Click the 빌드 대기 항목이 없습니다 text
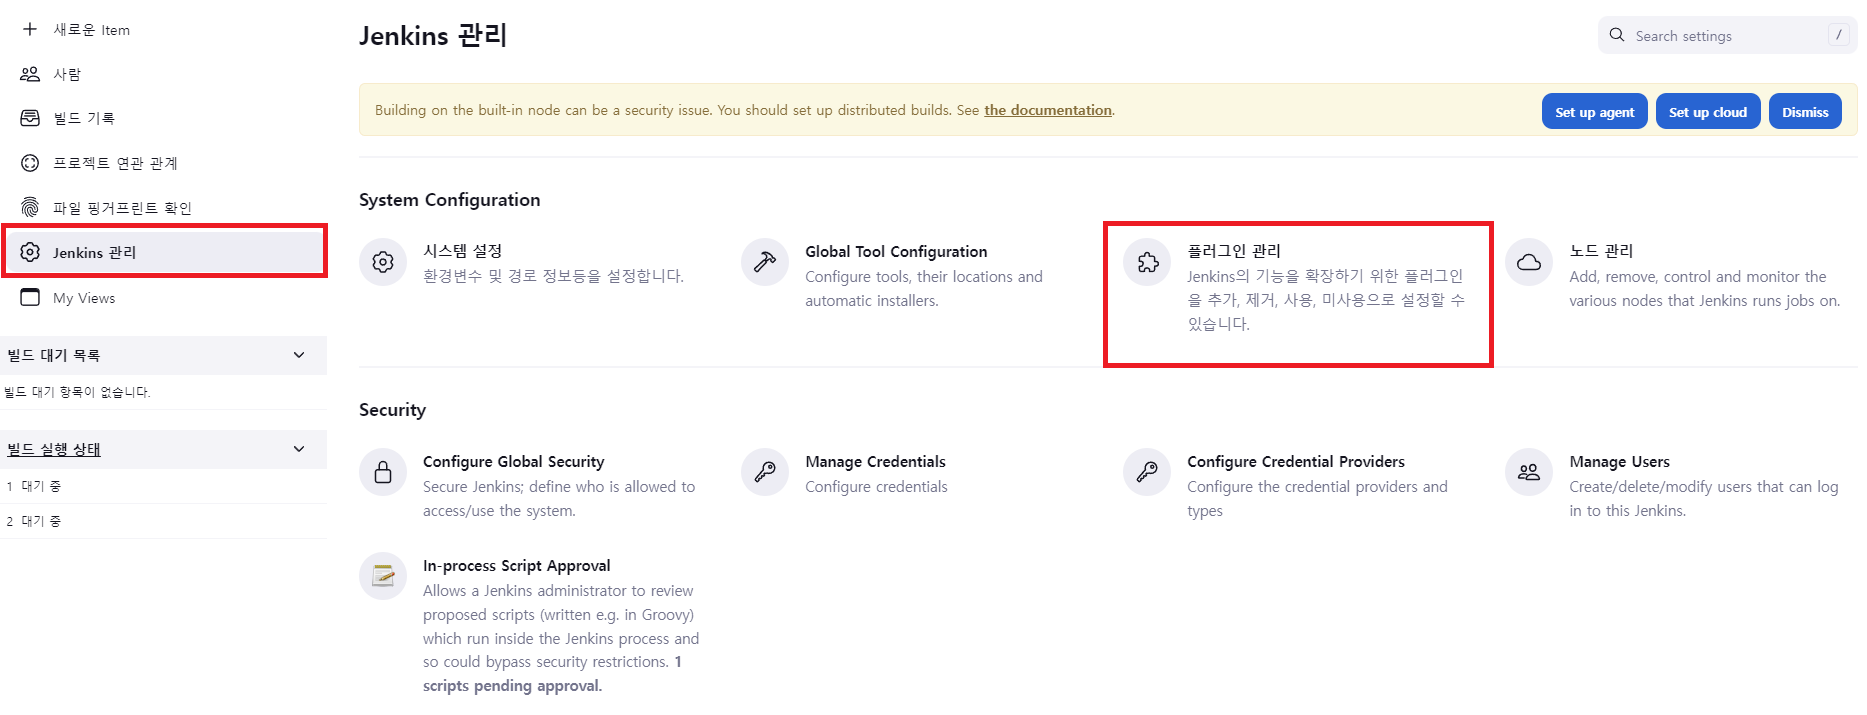This screenshot has width=1867, height=715. coord(77,392)
